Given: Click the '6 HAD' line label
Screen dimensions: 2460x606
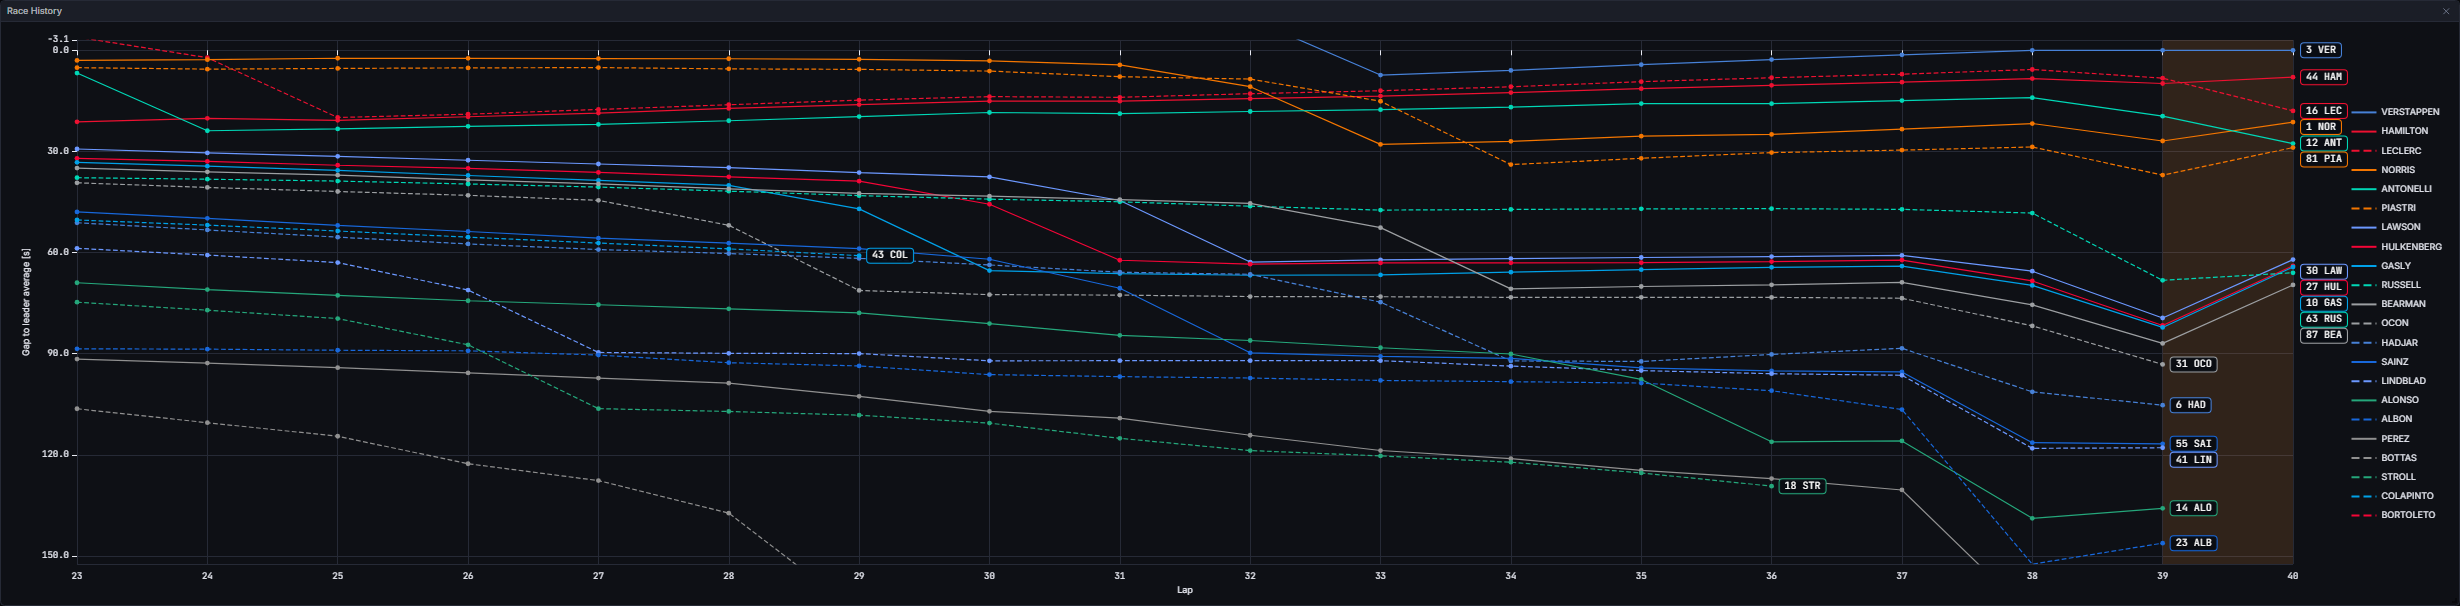Looking at the screenshot, I should pyautogui.click(x=2191, y=405).
